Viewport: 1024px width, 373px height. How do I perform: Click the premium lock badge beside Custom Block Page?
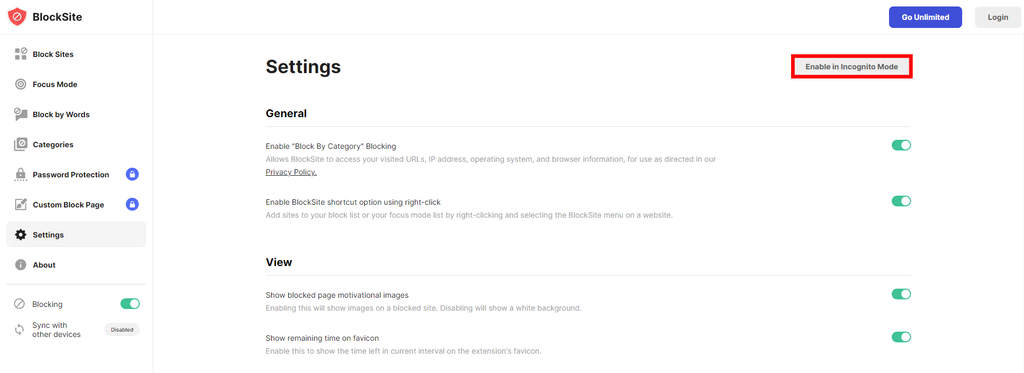[133, 204]
